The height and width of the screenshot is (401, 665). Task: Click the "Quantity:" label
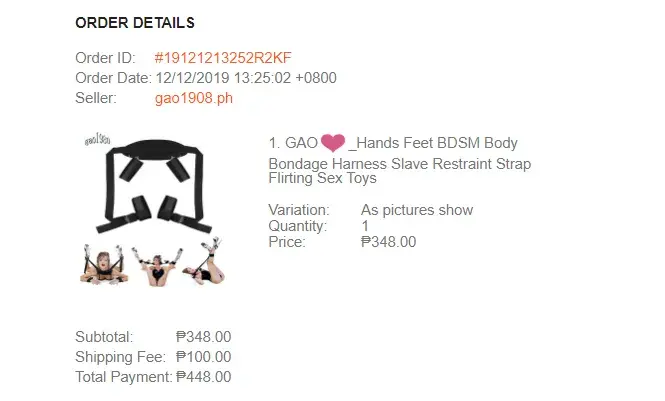click(299, 226)
